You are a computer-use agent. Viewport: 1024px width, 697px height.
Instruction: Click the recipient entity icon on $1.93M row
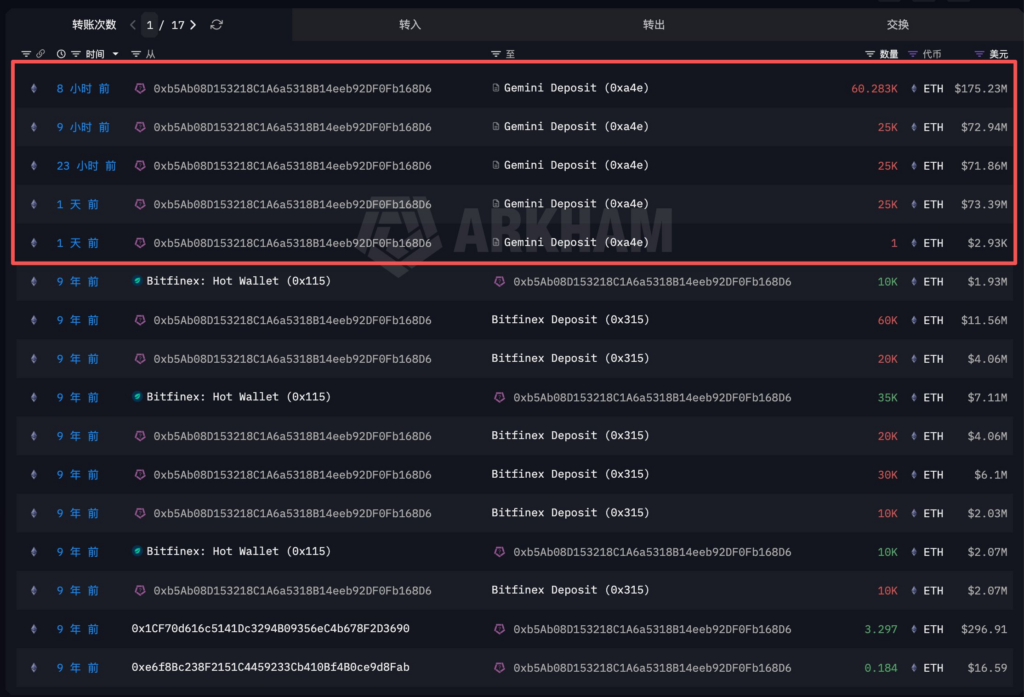(500, 282)
